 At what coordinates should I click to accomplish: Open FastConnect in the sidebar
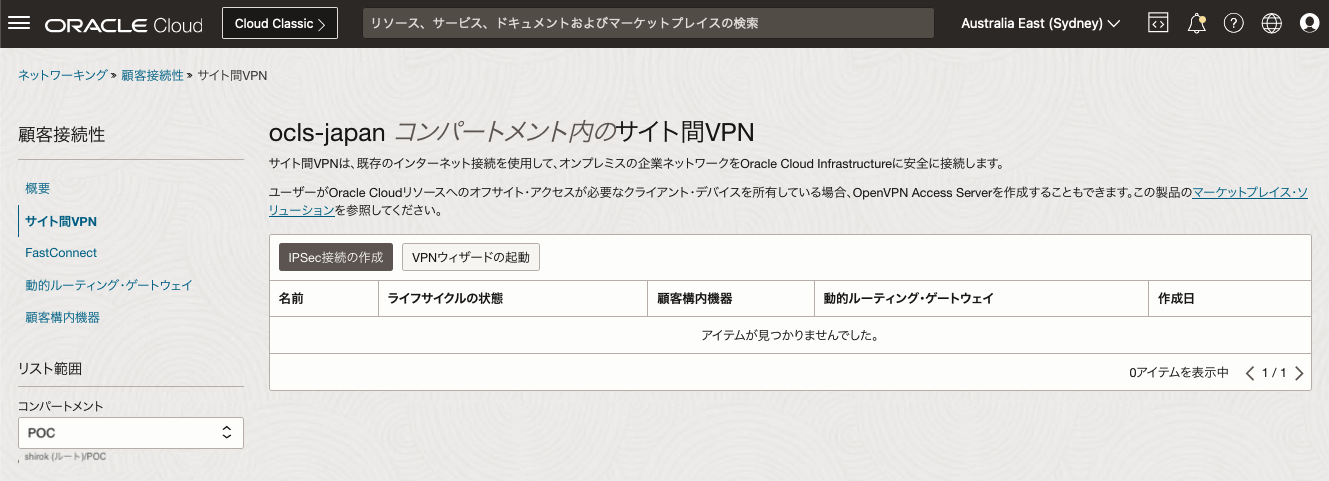[x=61, y=253]
